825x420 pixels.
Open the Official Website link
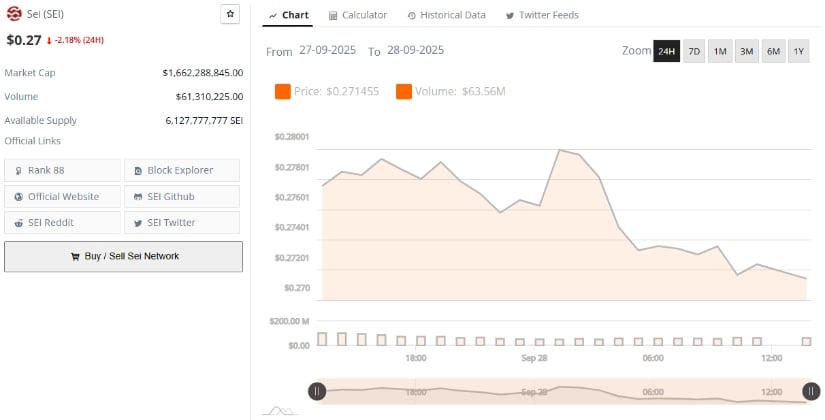click(63, 196)
